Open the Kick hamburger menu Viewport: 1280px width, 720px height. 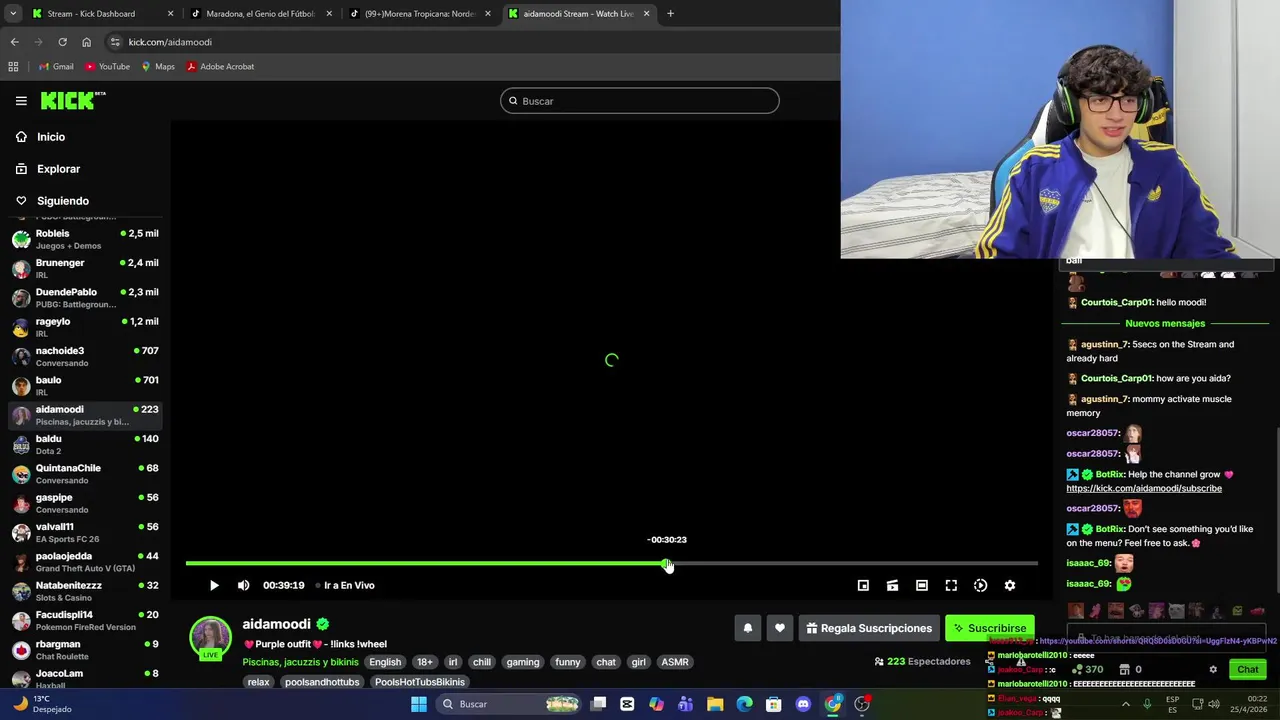[x=21, y=101]
